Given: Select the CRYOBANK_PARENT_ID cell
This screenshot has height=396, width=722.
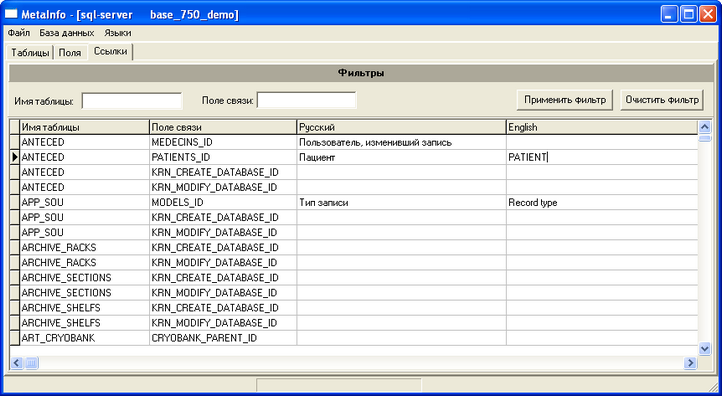Looking at the screenshot, I should [223, 338].
